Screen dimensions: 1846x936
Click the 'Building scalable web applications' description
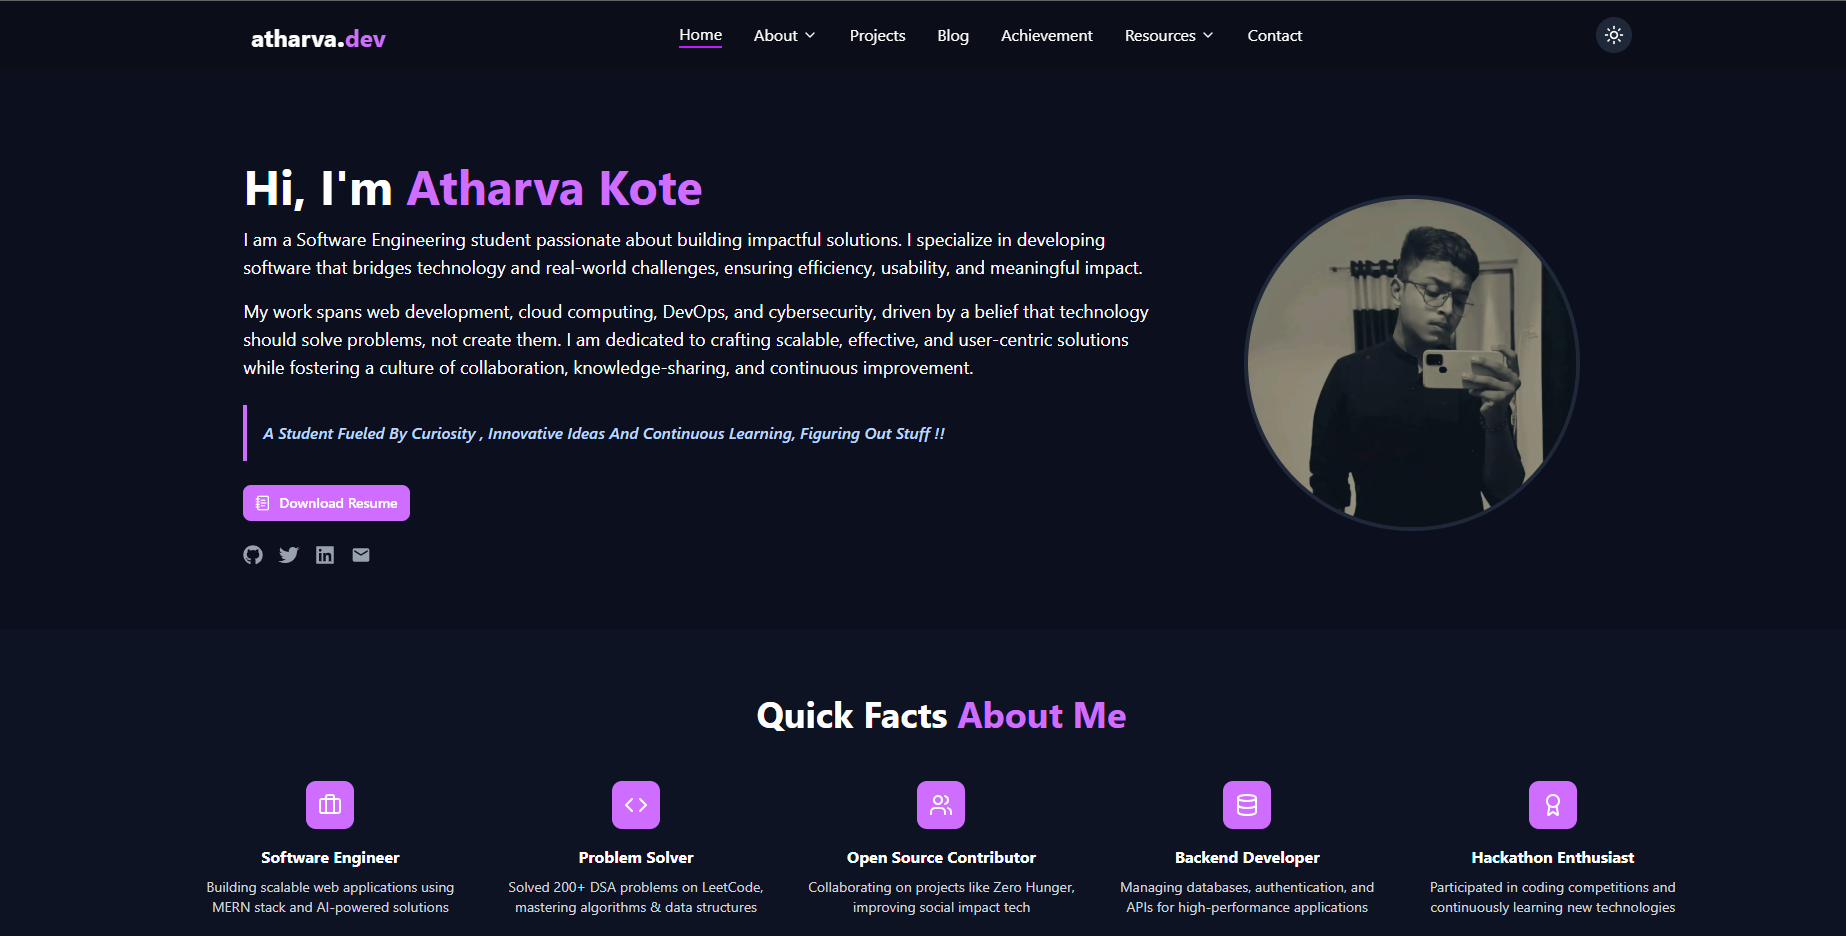(330, 897)
